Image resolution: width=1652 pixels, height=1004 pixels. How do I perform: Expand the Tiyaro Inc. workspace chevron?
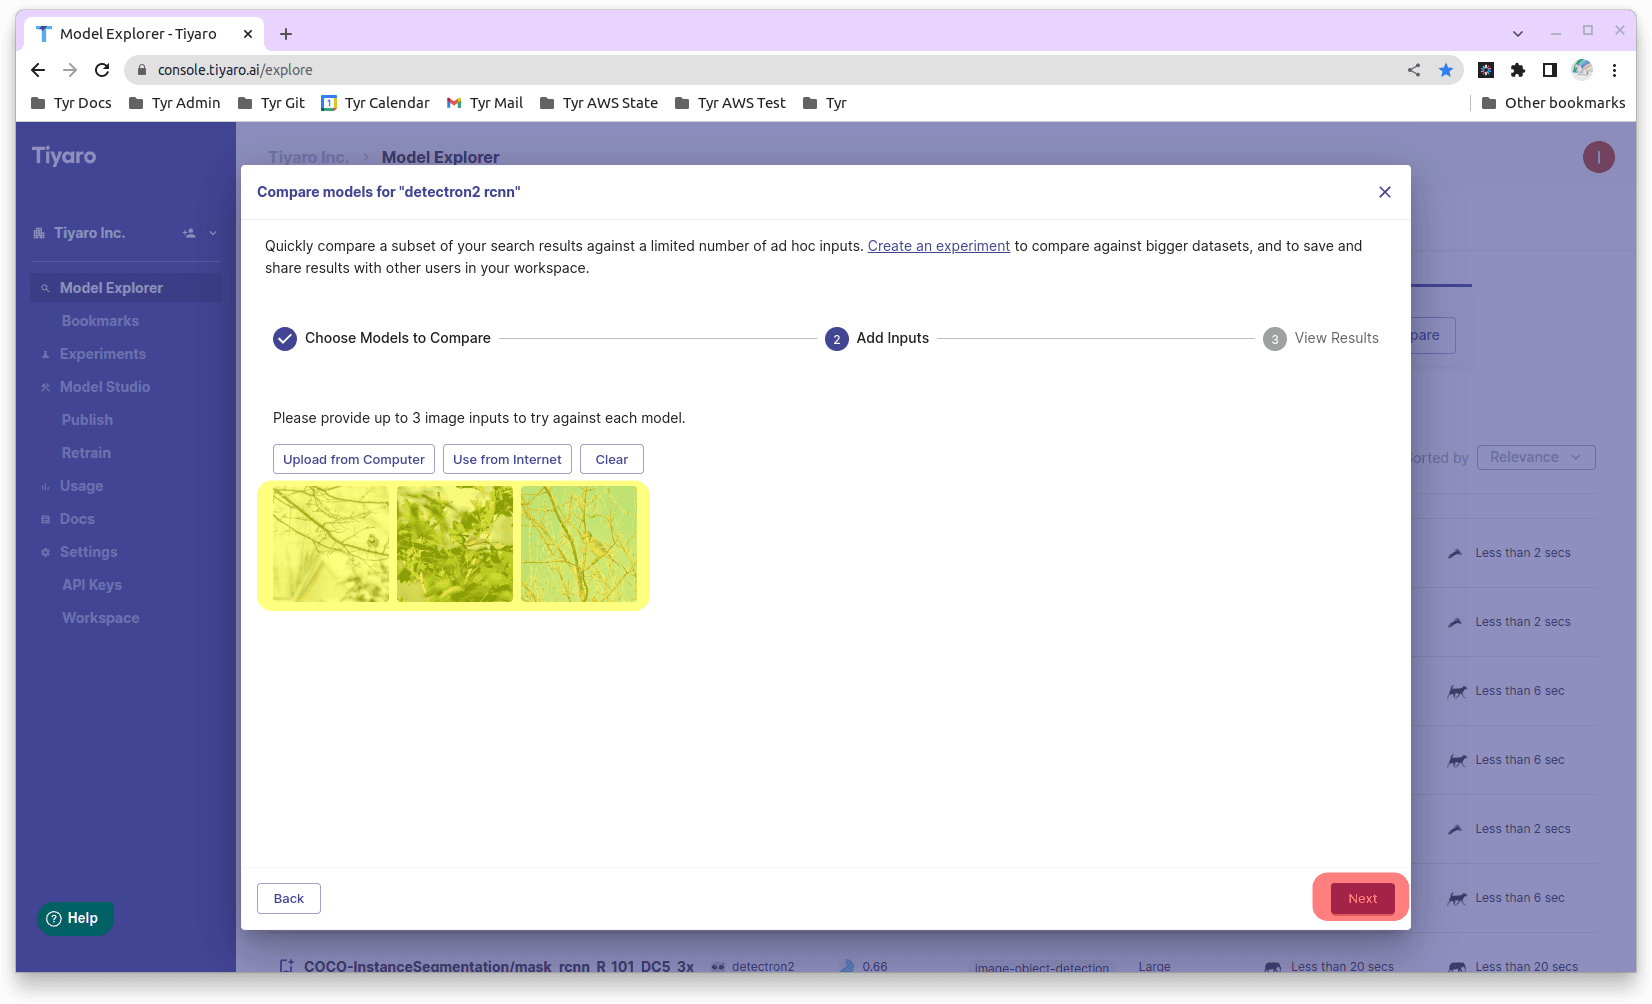[213, 233]
